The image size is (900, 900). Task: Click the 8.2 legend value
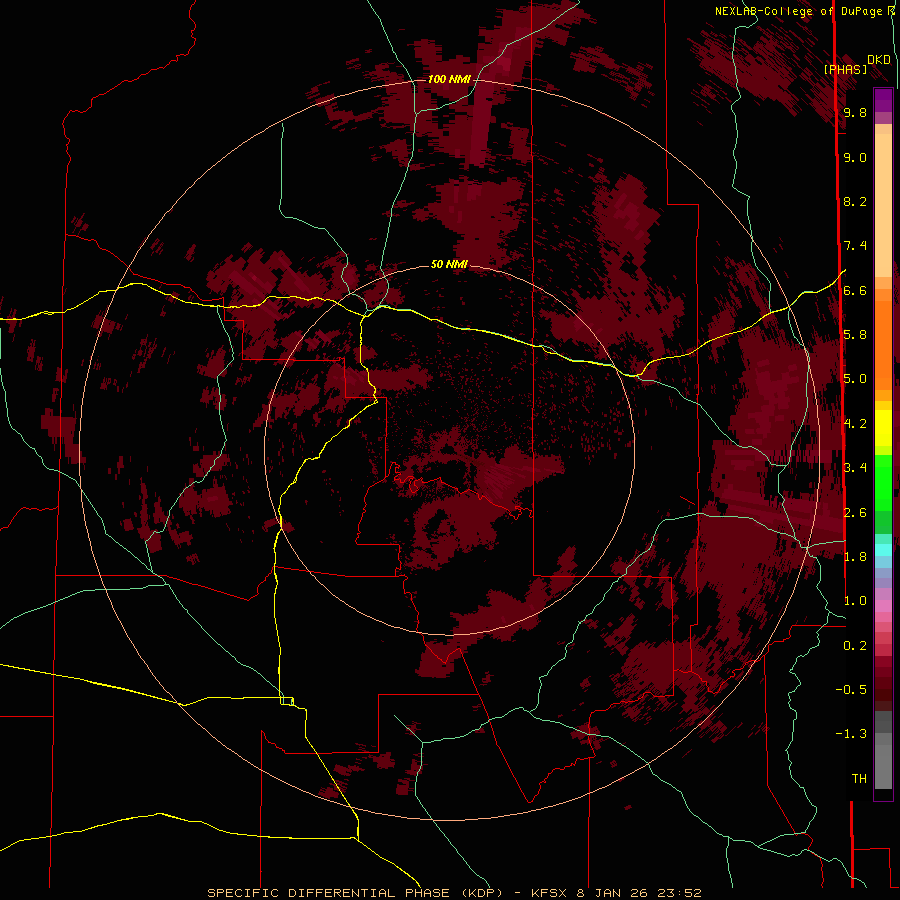(x=855, y=202)
